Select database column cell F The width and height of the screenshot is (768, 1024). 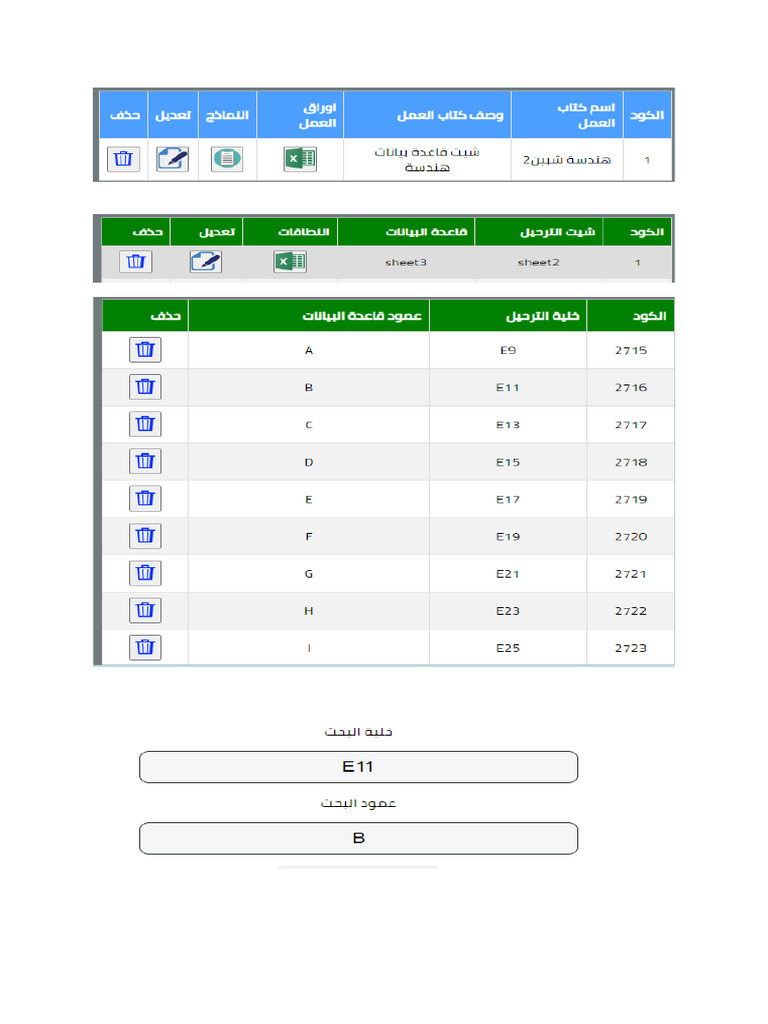309,537
